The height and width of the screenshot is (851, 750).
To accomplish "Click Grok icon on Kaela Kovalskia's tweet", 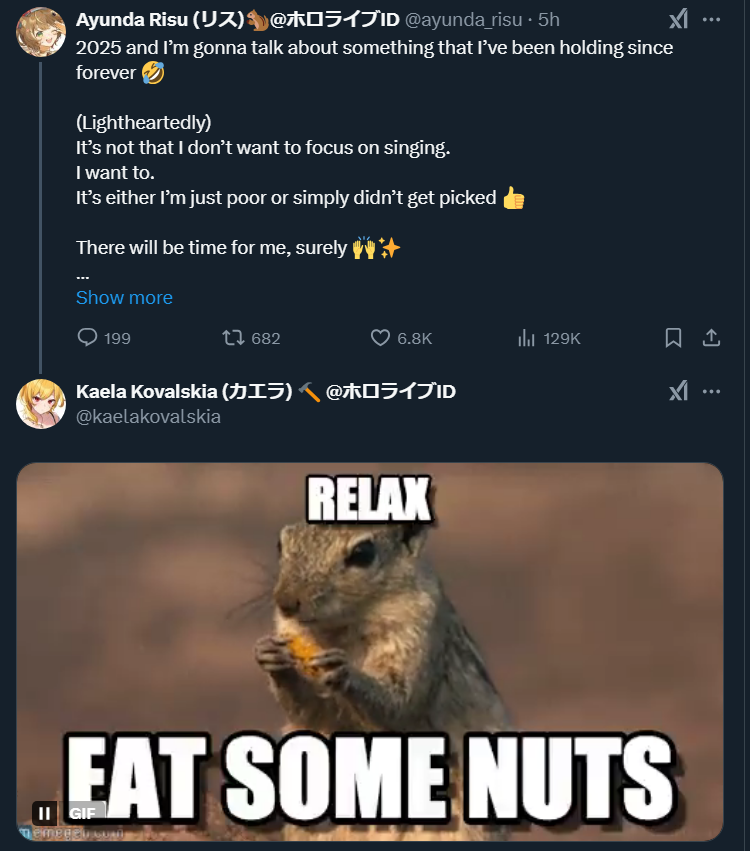I will coord(678,391).
